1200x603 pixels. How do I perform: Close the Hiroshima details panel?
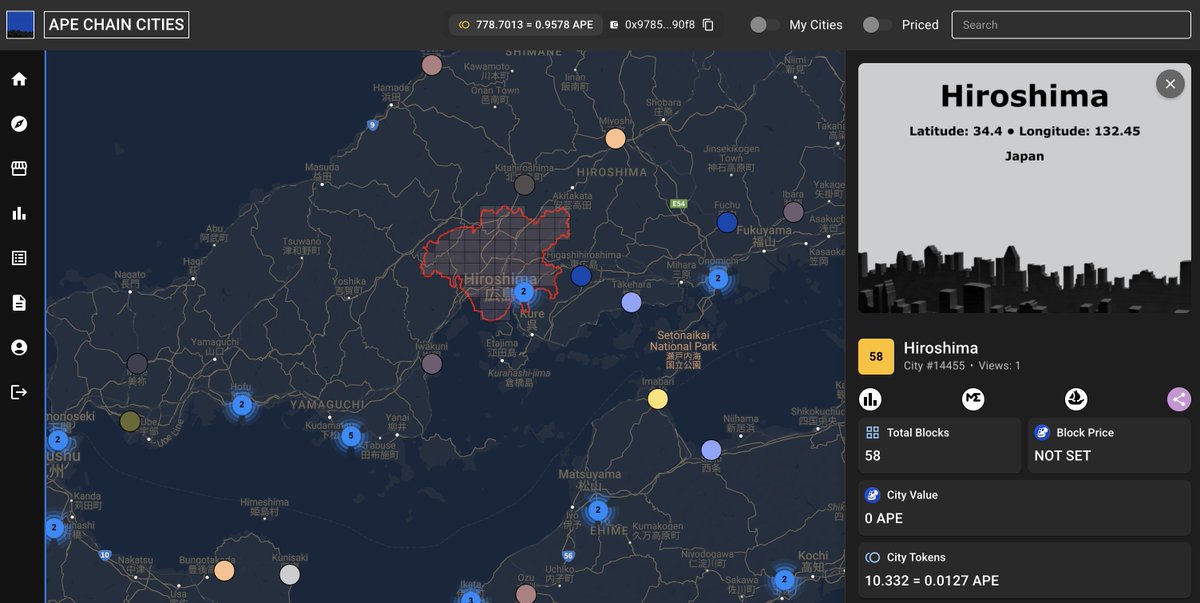point(1170,84)
